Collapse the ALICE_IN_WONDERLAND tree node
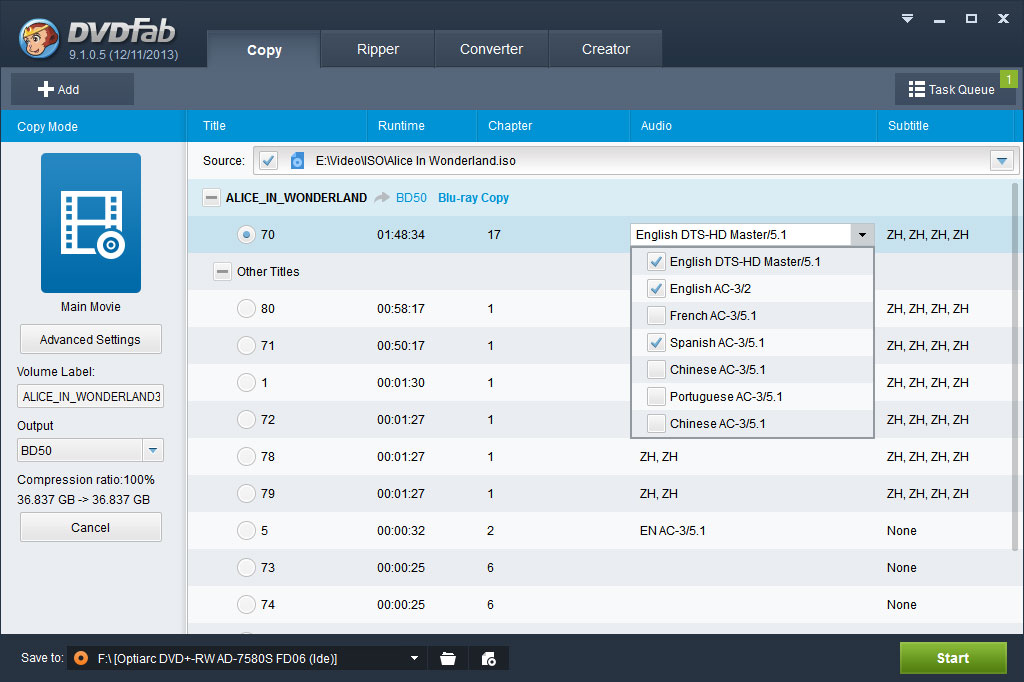1024x682 pixels. pos(212,197)
